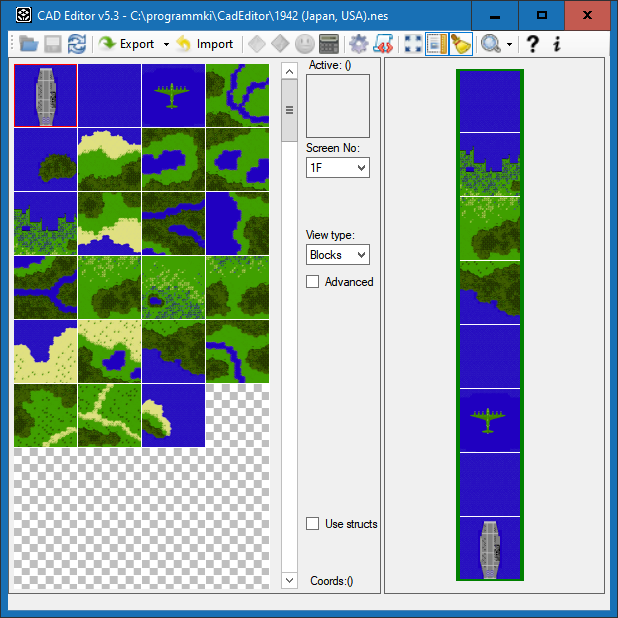Select the single wide lake block
The width and height of the screenshot is (618, 618).
[173, 160]
